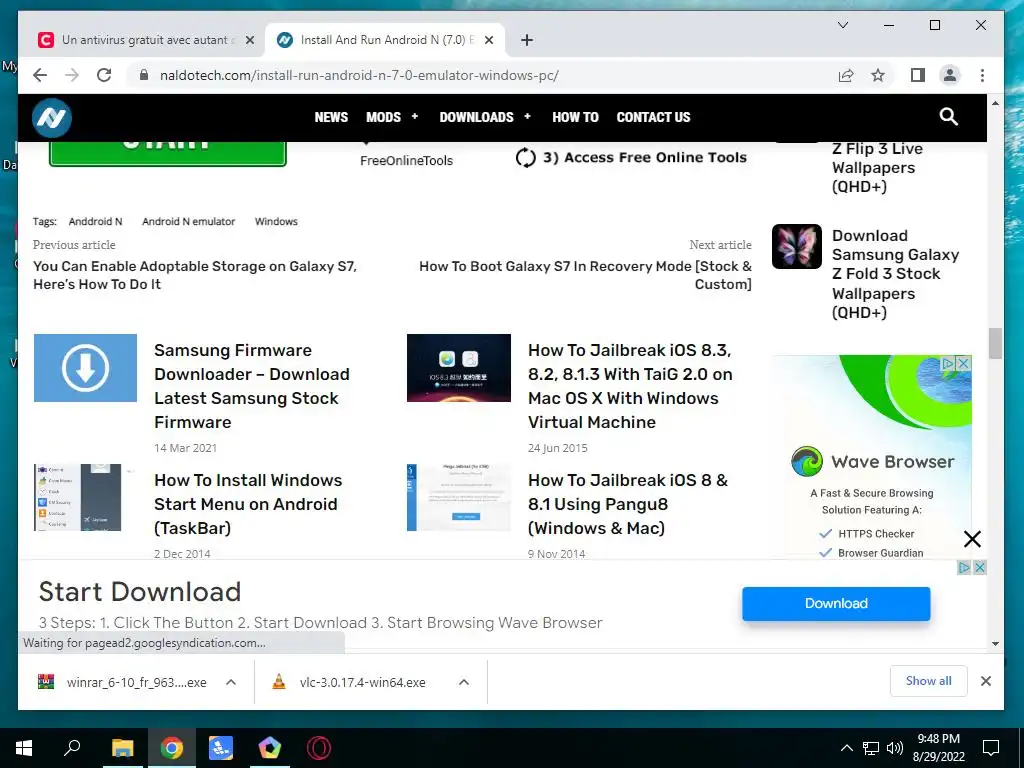Click the AdChoices icon on bottom banner ad

pos(964,568)
